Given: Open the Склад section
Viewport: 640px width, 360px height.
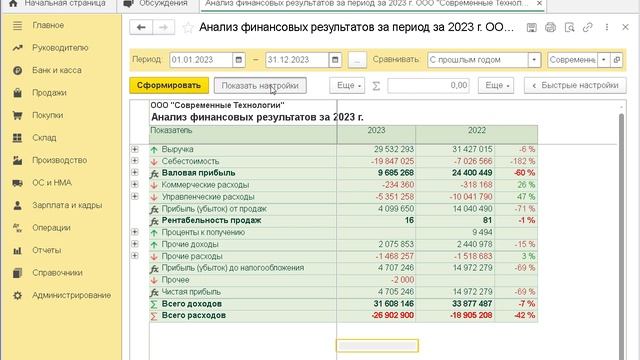Looking at the screenshot, I should coord(44,138).
